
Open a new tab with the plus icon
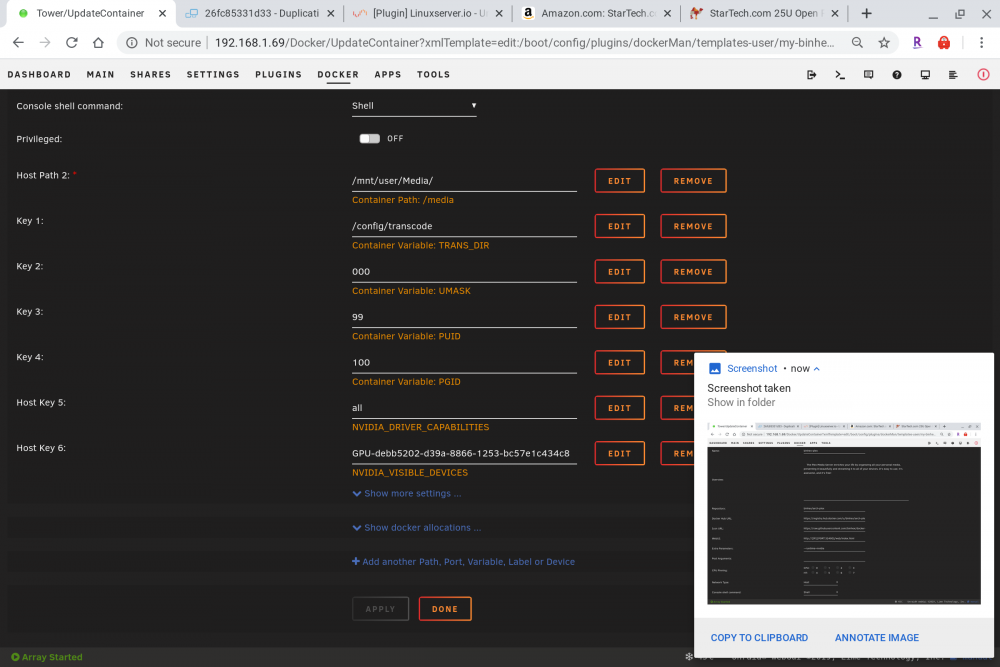click(x=866, y=13)
